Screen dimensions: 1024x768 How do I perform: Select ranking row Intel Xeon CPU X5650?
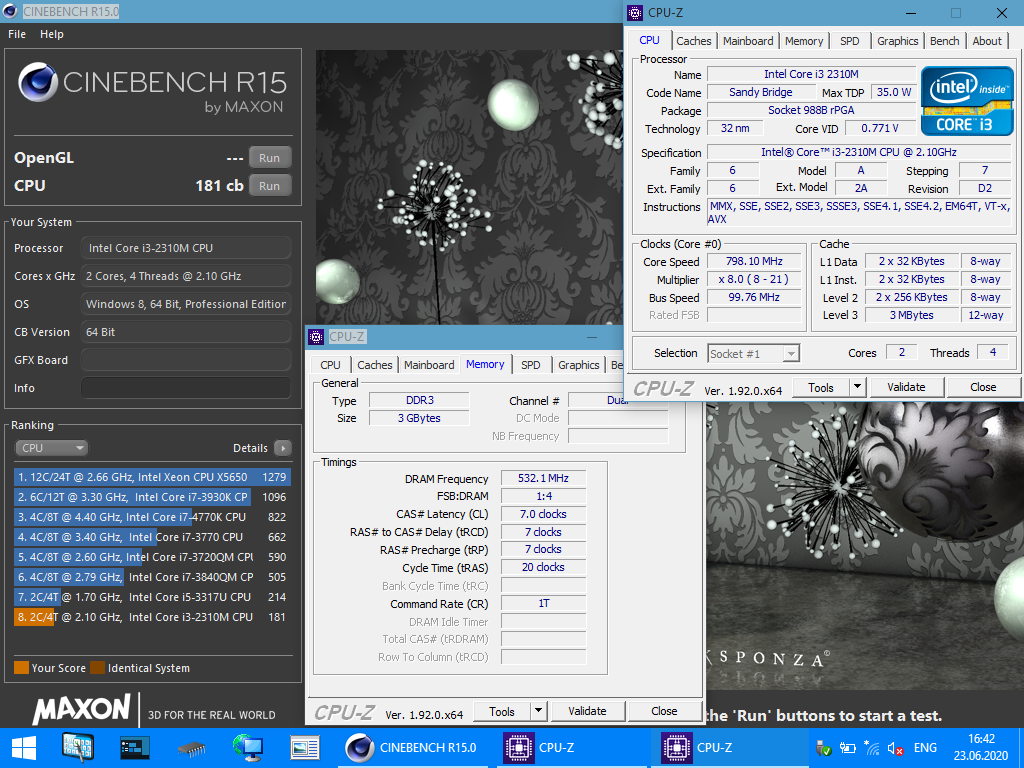point(152,477)
